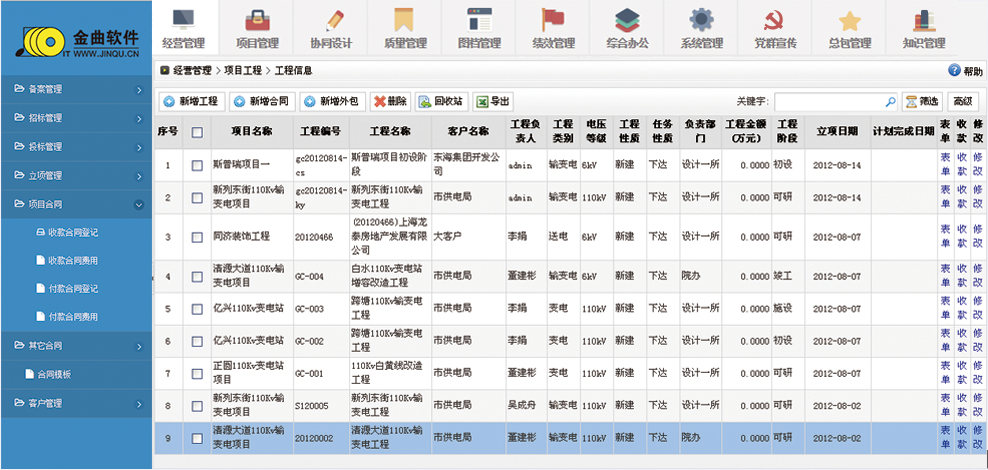The image size is (988, 470).
Task: Tick the checkbox for 斯普瑞项目一 row
Action: coord(197,165)
